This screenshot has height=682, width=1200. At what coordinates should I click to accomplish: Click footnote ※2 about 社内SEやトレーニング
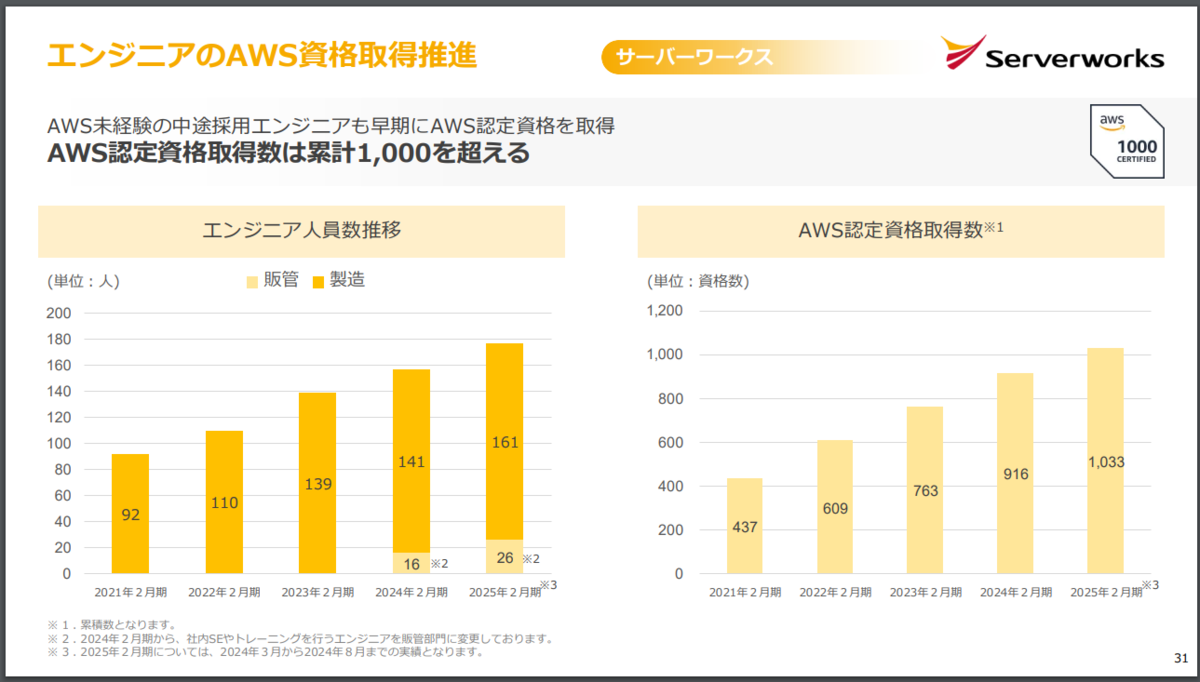click(300, 638)
